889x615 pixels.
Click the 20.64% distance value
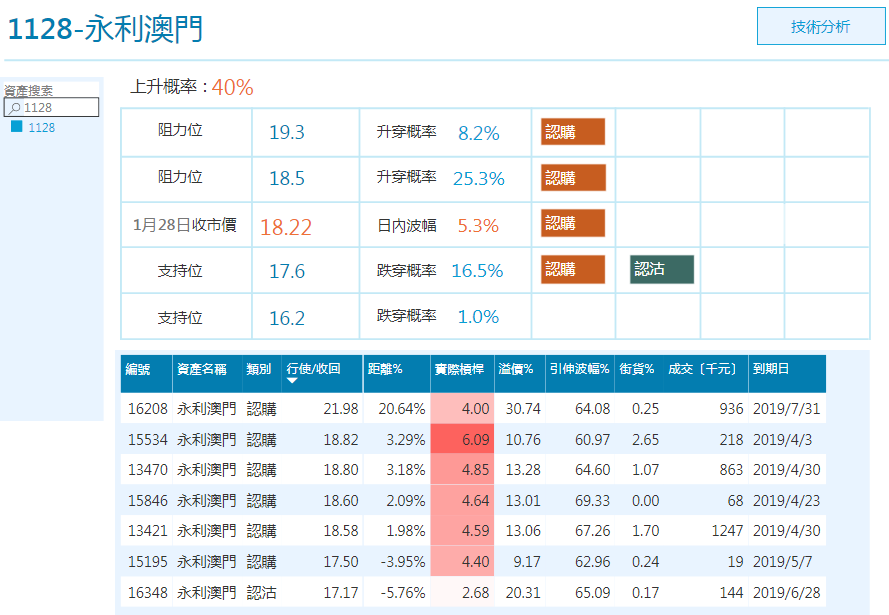click(402, 409)
